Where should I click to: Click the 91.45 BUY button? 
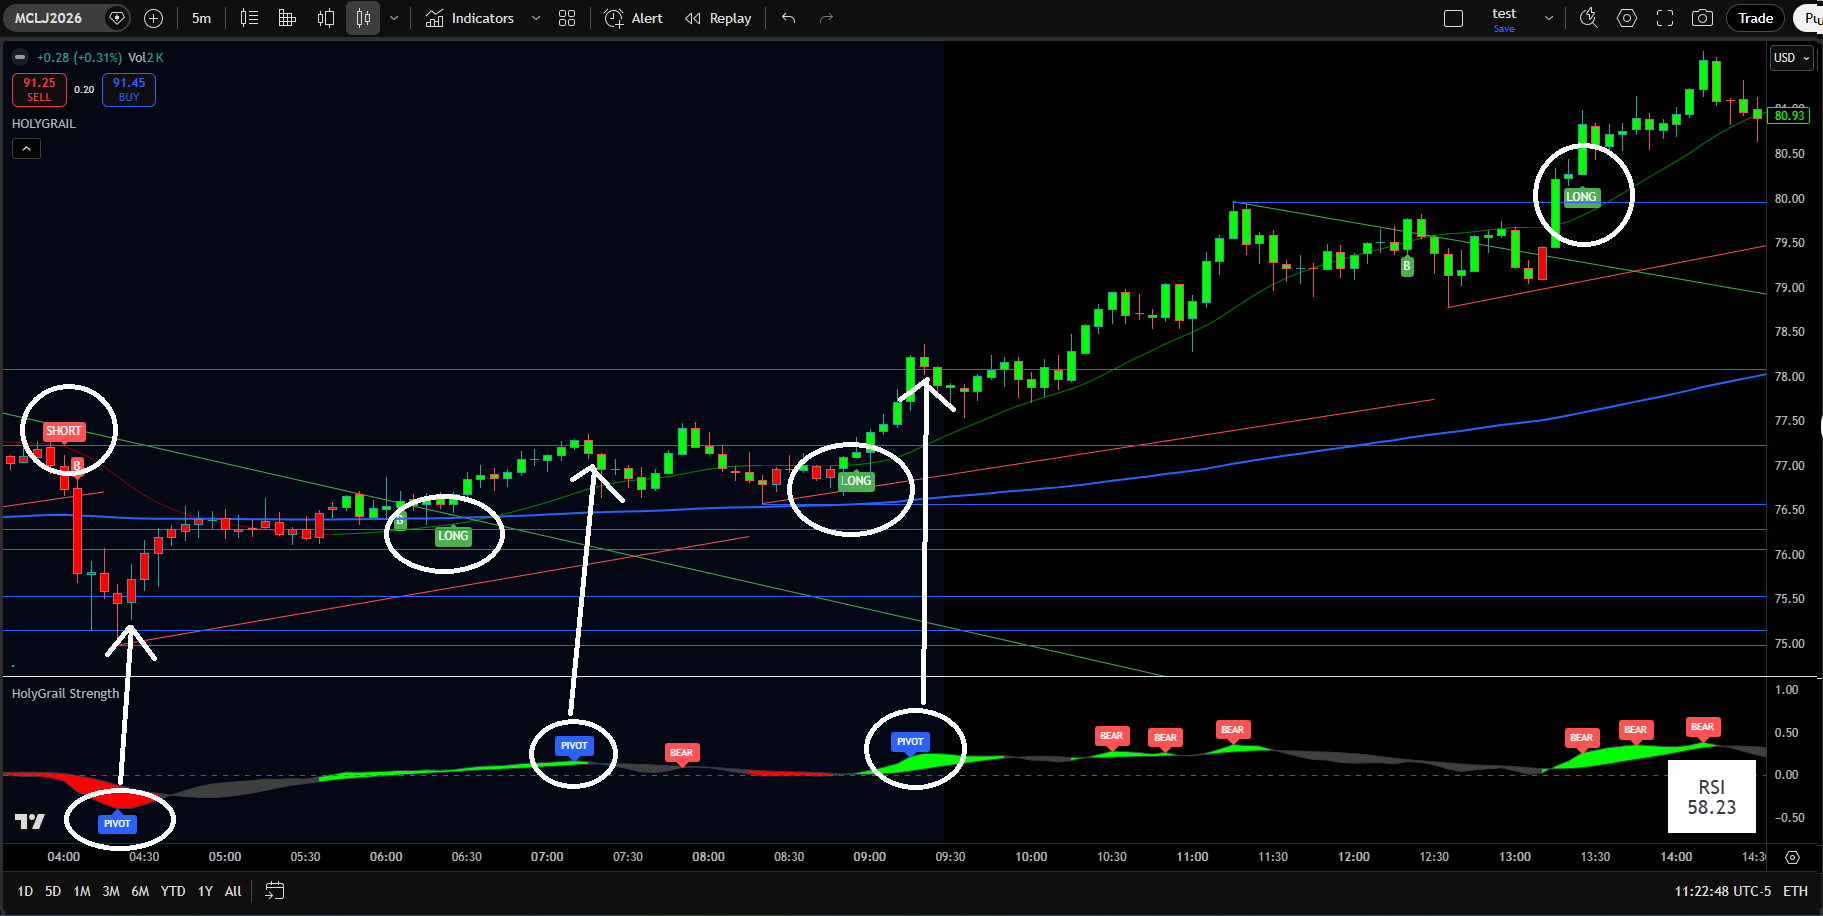(129, 89)
